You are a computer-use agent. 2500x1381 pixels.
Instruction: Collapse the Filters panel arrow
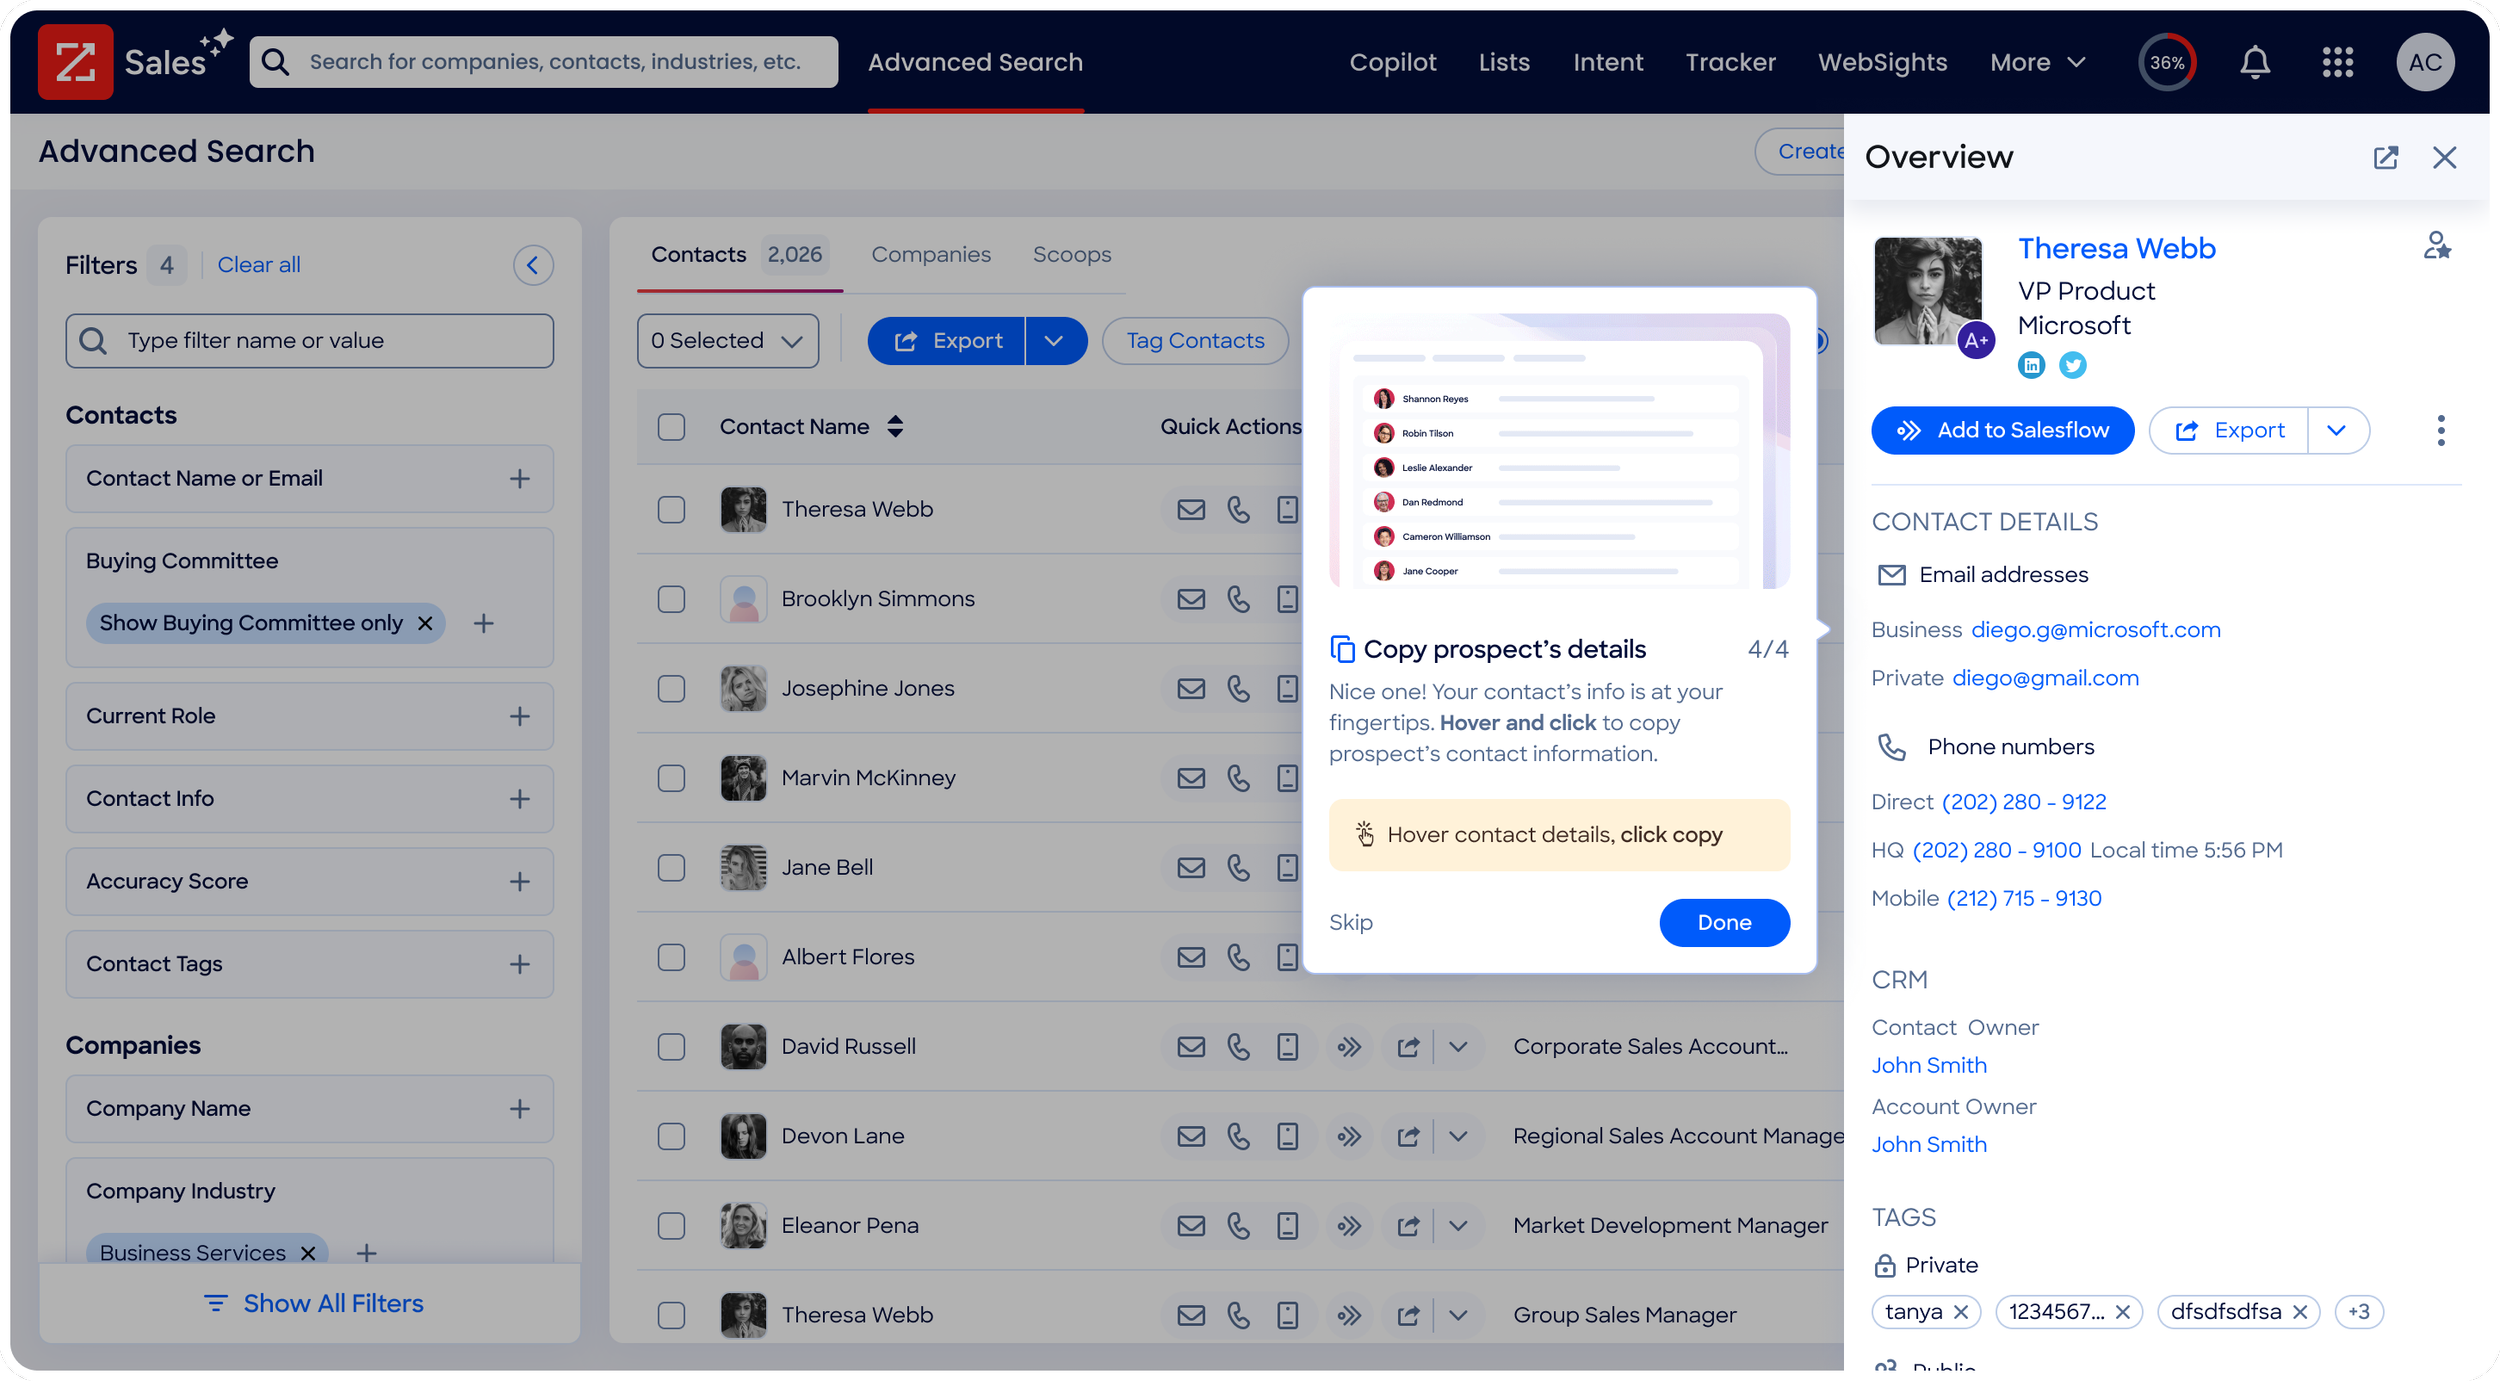coord(533,265)
